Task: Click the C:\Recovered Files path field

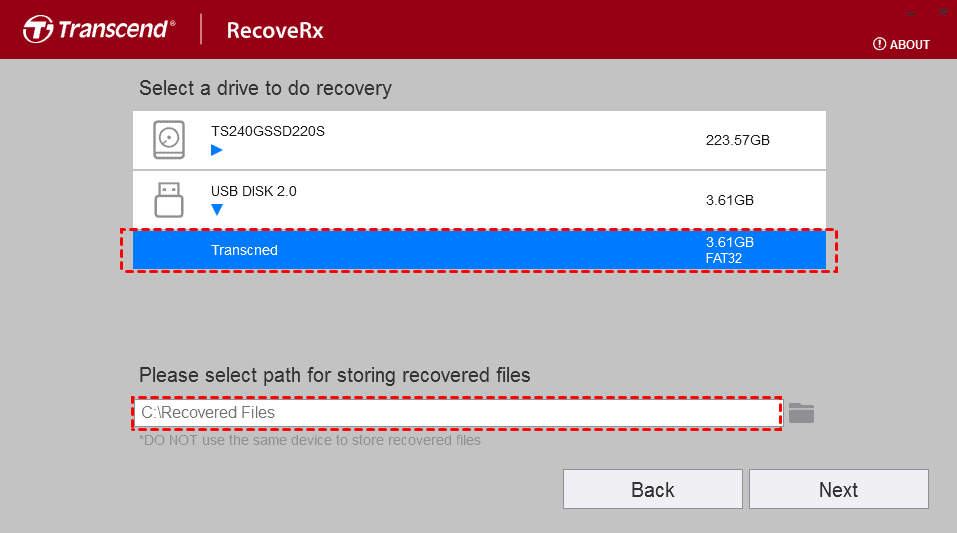Action: pos(457,413)
